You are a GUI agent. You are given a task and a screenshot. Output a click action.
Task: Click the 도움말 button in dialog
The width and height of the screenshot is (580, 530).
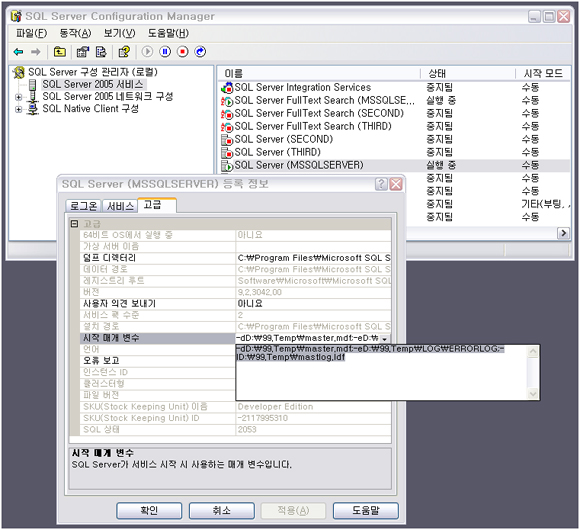(x=366, y=511)
